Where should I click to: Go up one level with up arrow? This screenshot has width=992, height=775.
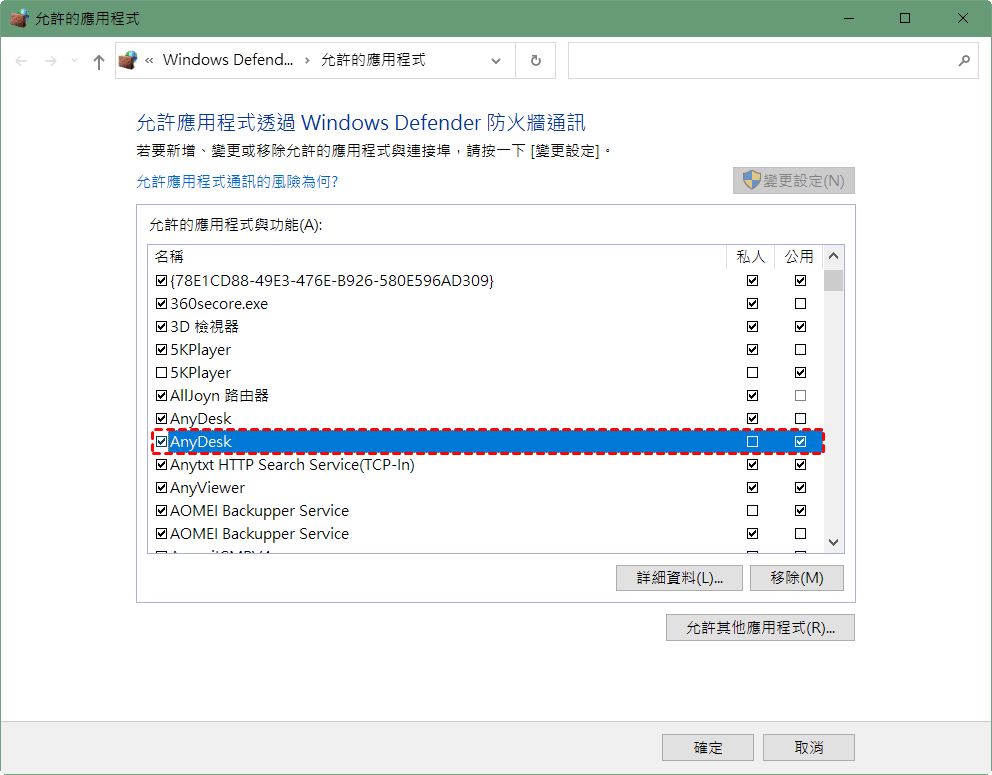[99, 61]
